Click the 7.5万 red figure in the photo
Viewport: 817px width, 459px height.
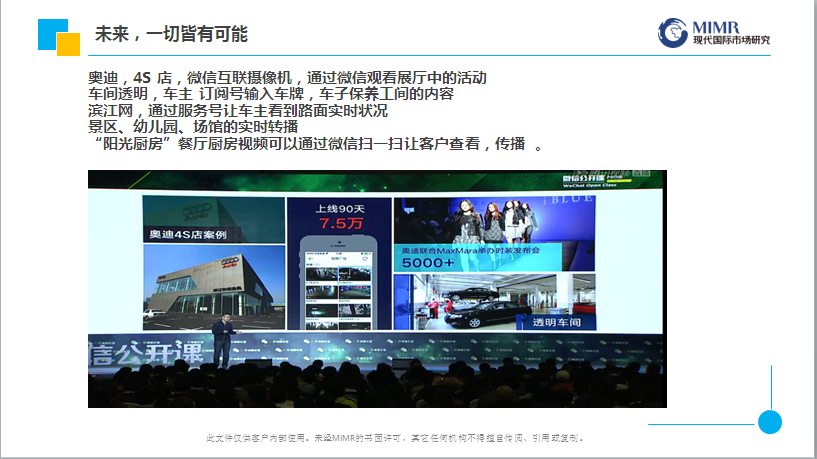[341, 224]
